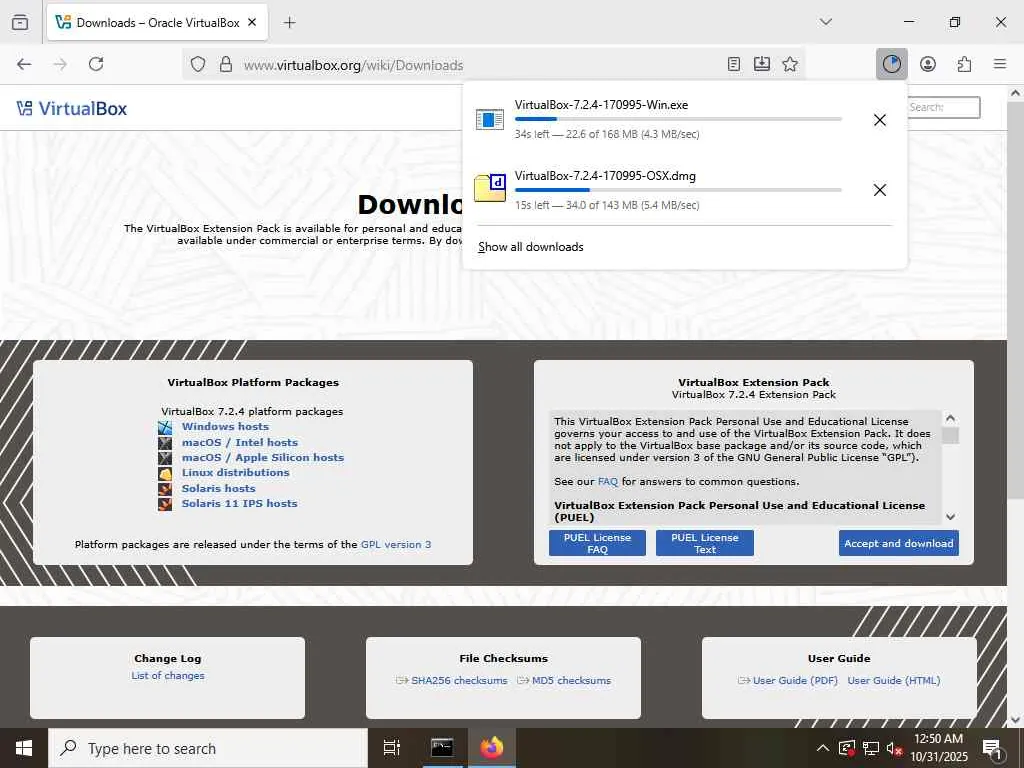Click license box scroll up arrow

pyautogui.click(x=950, y=418)
